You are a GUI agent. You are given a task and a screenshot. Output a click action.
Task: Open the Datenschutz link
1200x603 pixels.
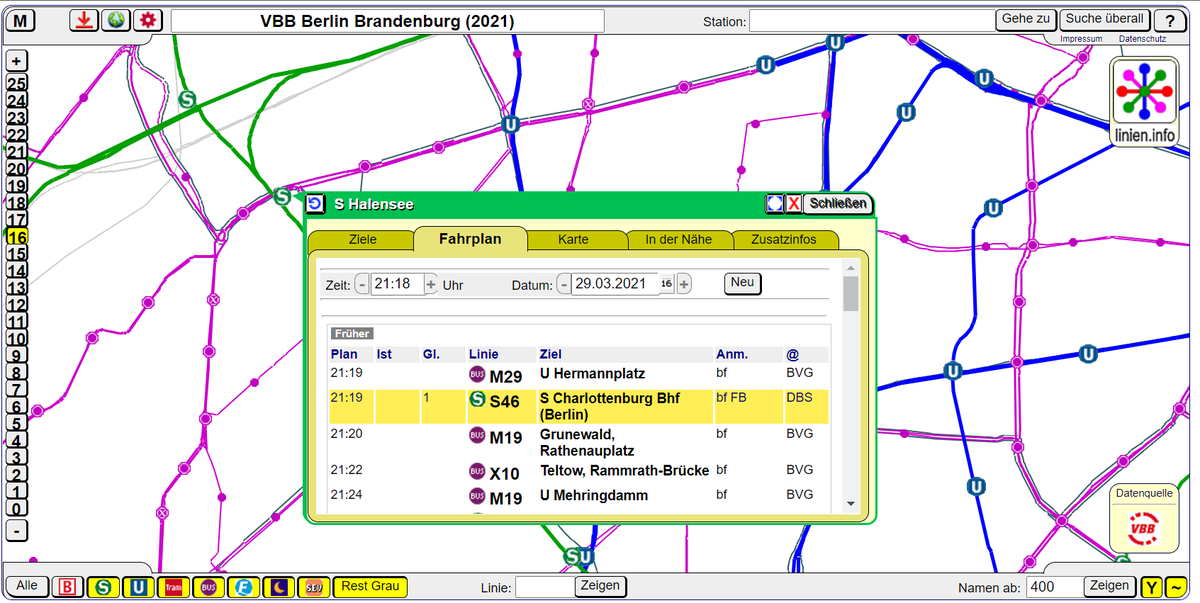[x=1142, y=39]
